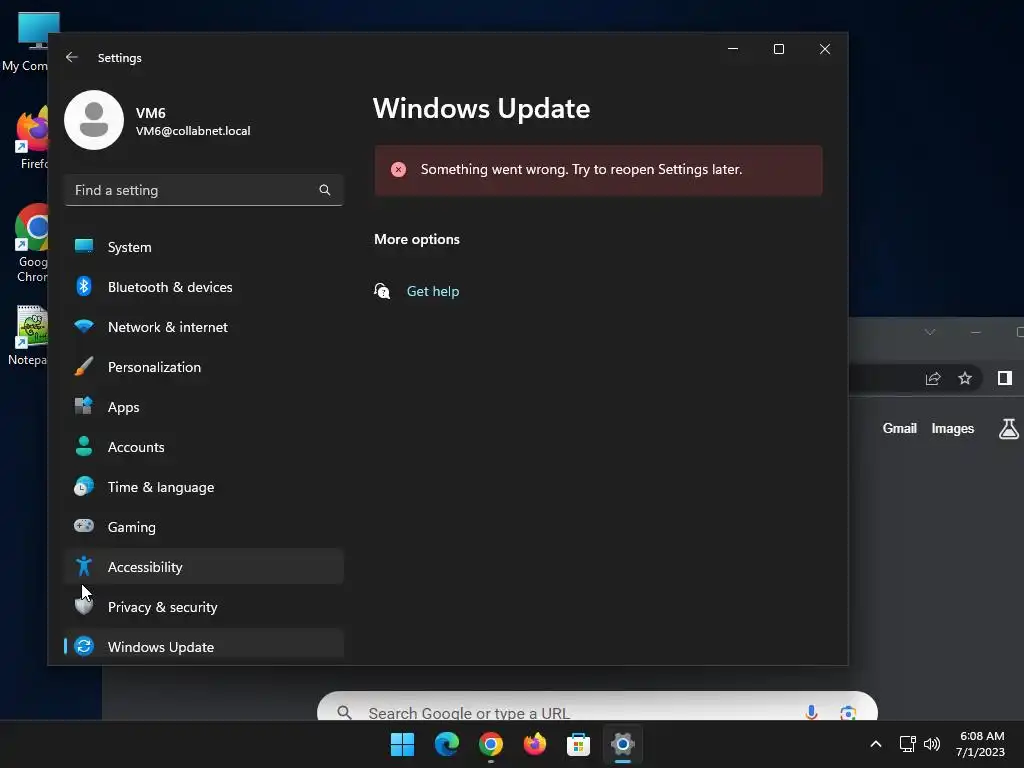Toggle Chrome's side panel icon
This screenshot has width=1024, height=768.
pyautogui.click(x=1004, y=378)
